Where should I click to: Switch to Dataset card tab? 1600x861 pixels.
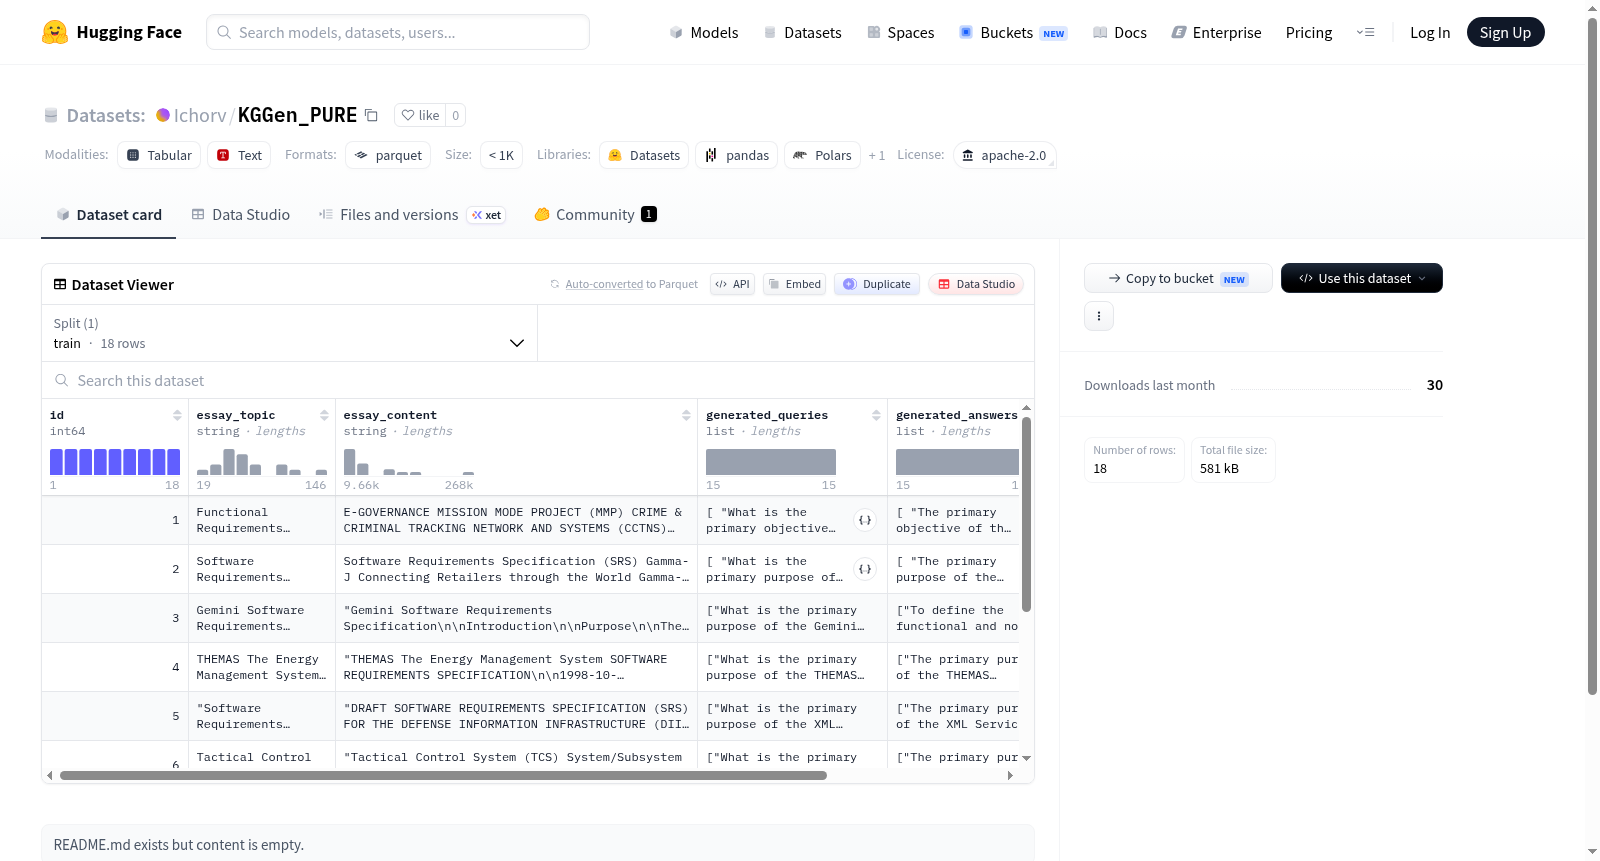coord(109,215)
